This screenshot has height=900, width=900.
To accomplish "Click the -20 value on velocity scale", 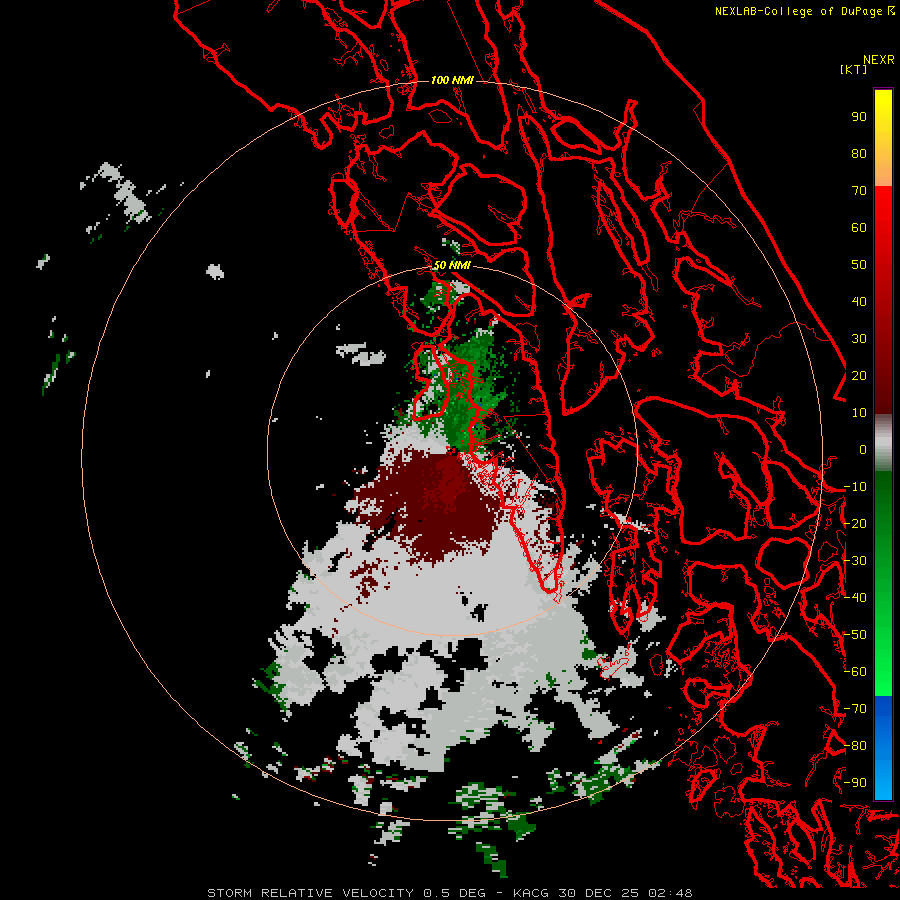I will pos(855,524).
